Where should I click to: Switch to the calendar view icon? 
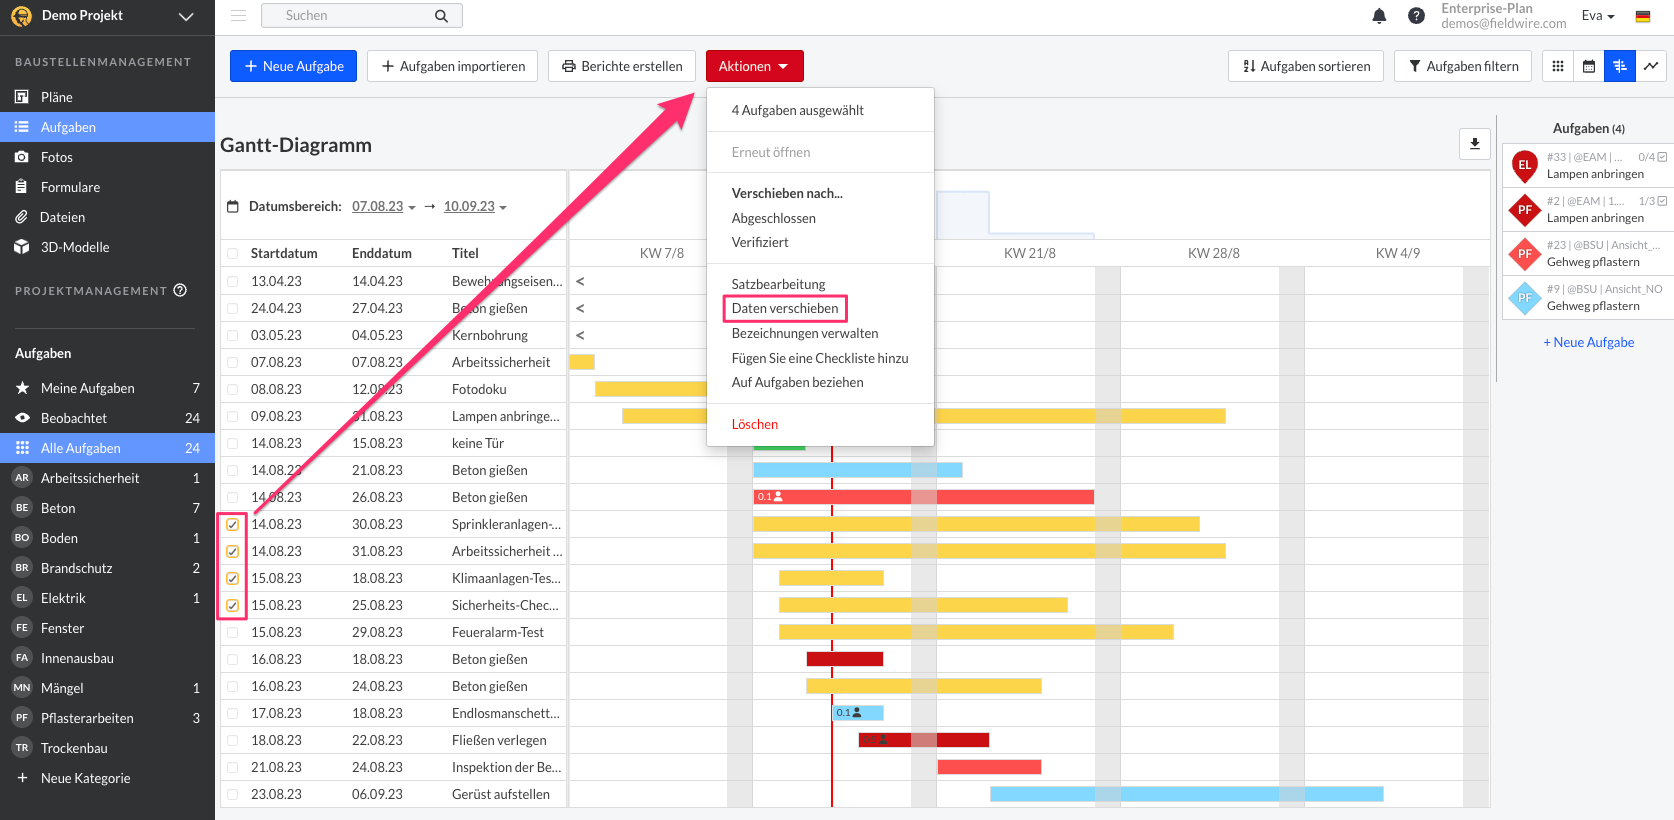(1589, 66)
